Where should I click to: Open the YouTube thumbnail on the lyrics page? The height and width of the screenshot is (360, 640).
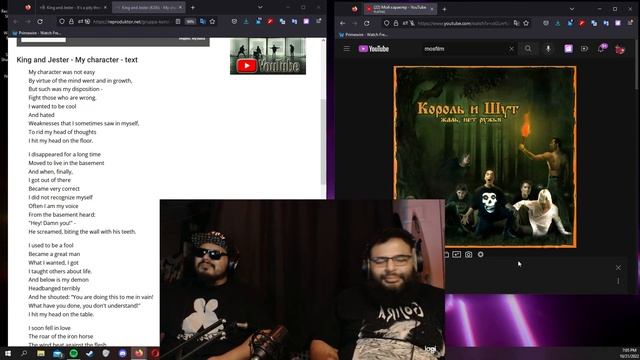268,56
